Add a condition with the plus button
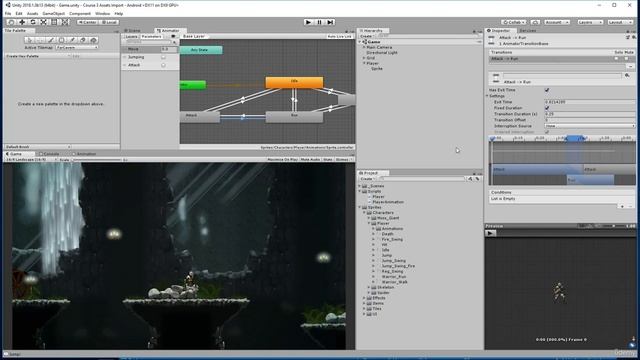The image size is (640, 360). [x=622, y=207]
